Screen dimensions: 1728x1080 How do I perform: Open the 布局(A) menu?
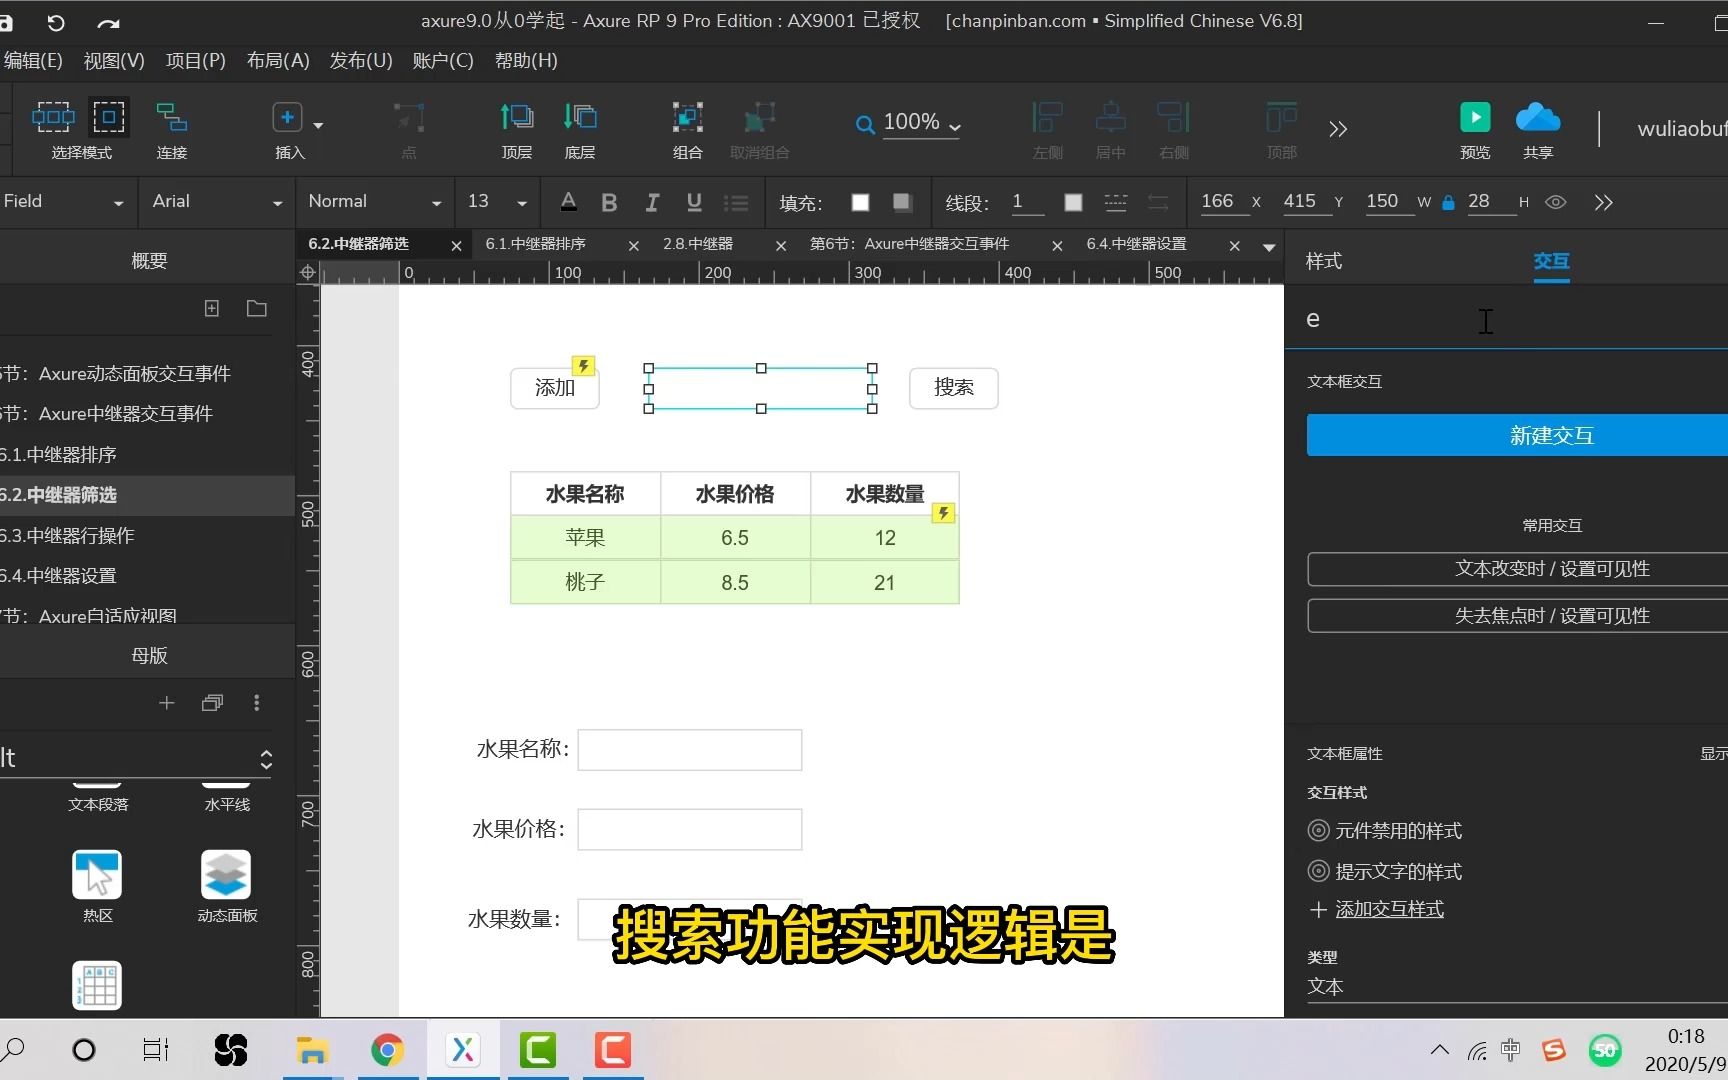click(x=278, y=61)
